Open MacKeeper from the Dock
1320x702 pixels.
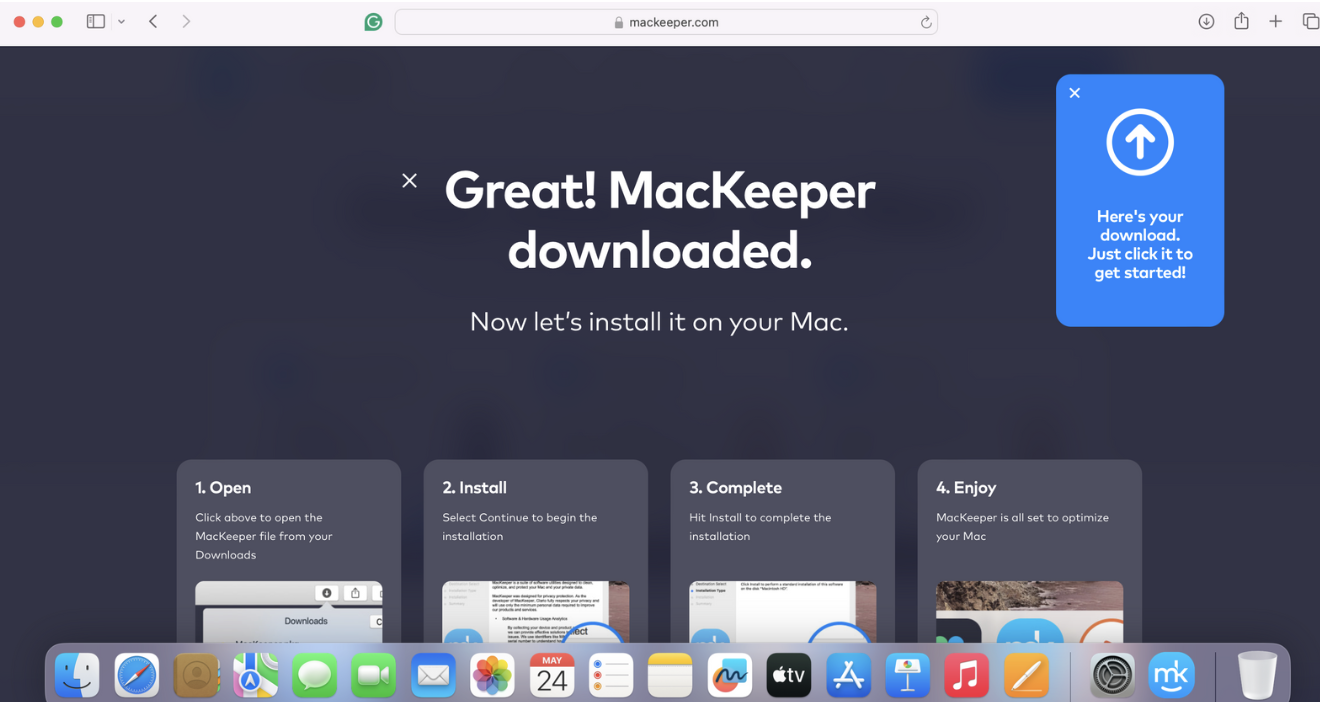(1171, 675)
